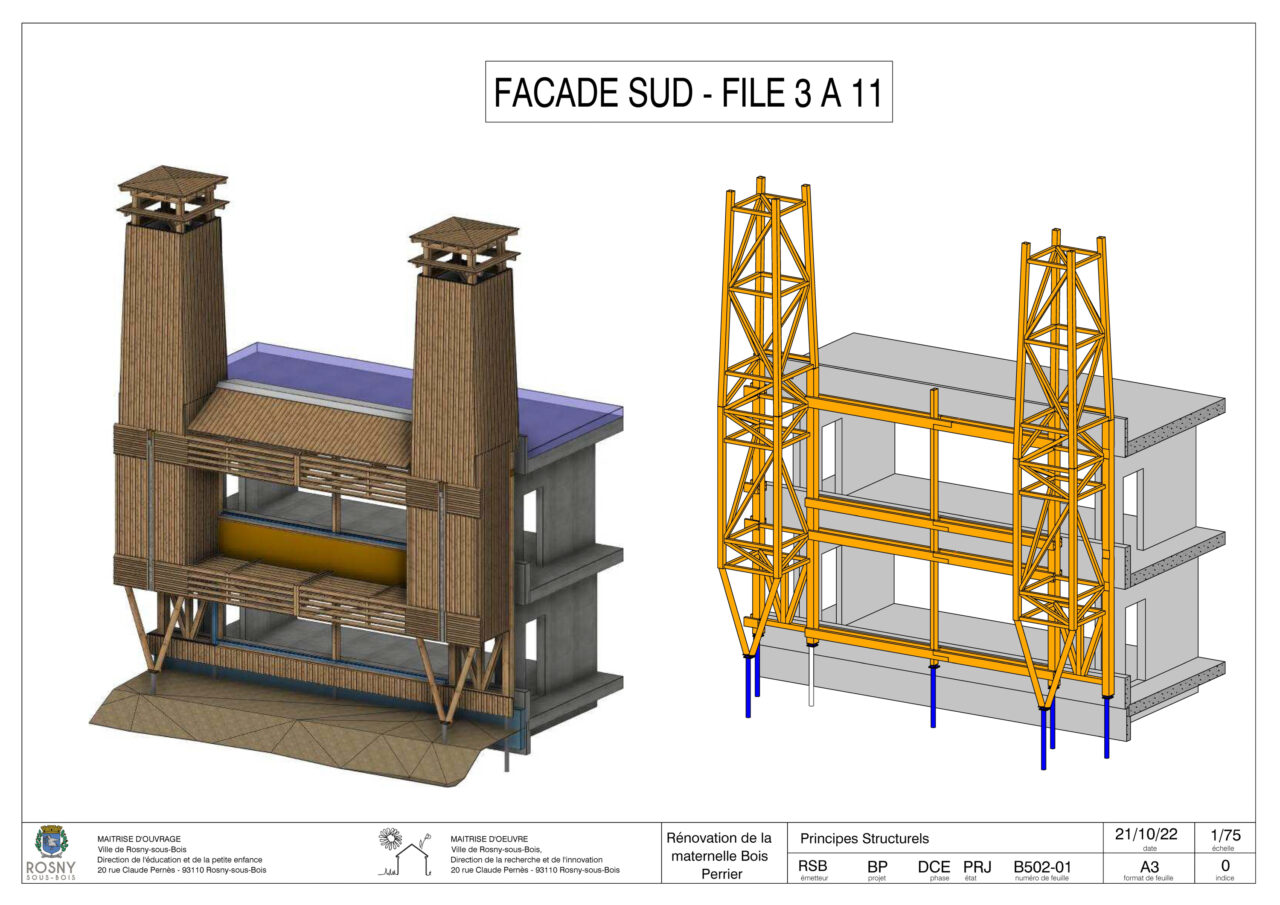The height and width of the screenshot is (905, 1280).
Task: Click the DCE phase code
Action: pyautogui.click(x=933, y=866)
